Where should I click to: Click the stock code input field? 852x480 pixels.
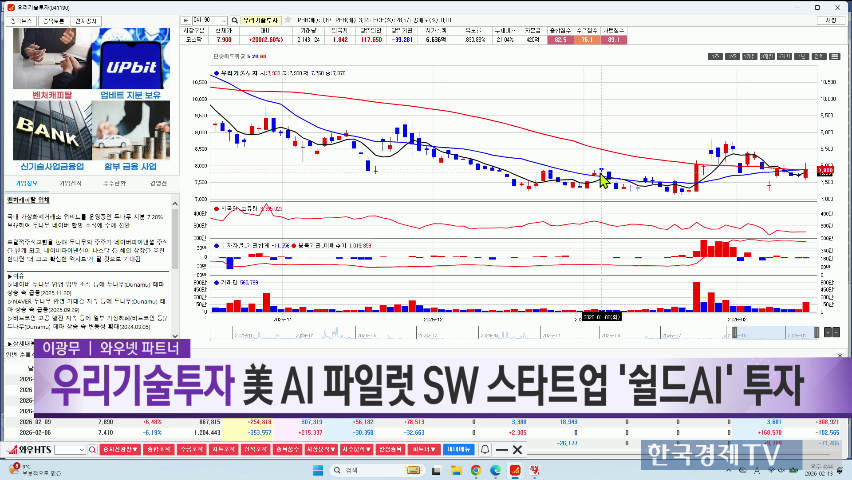(x=207, y=19)
